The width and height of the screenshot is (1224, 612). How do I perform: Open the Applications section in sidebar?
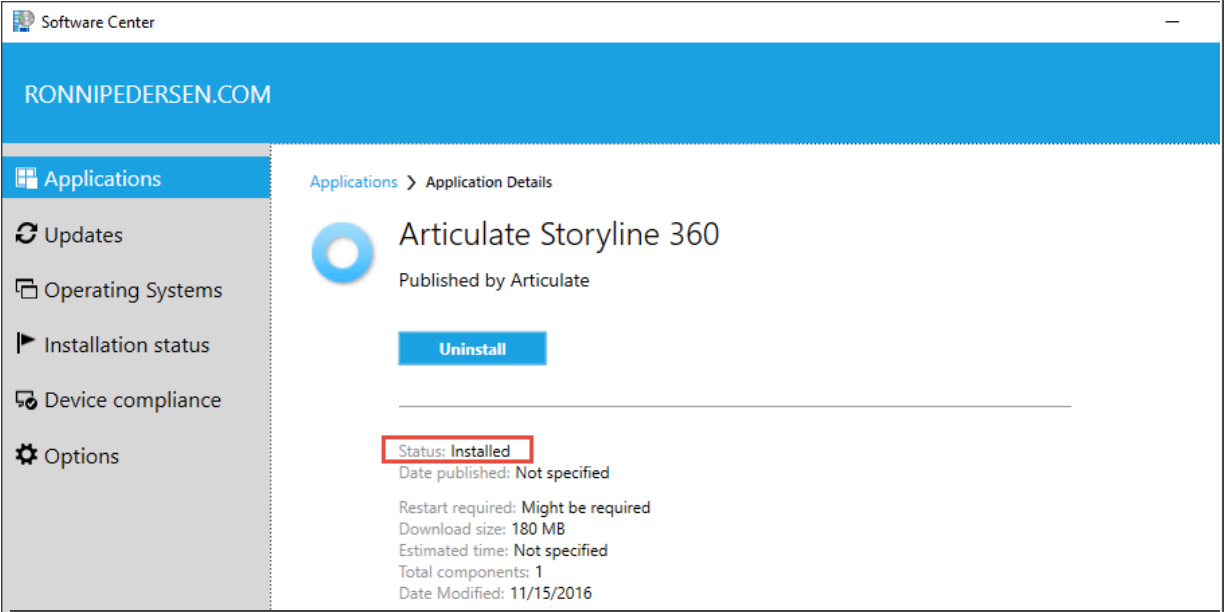pos(135,178)
